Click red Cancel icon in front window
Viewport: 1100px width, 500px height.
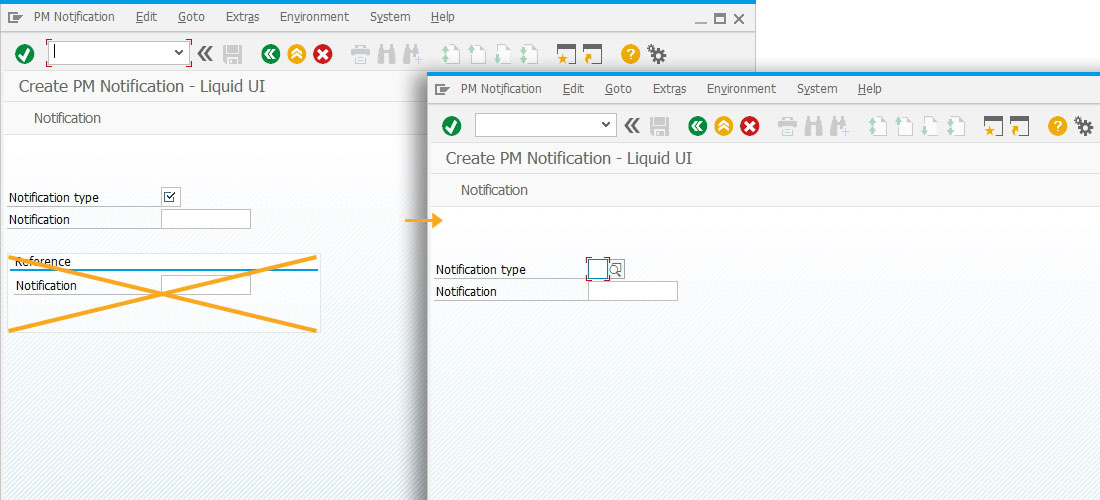(x=750, y=126)
